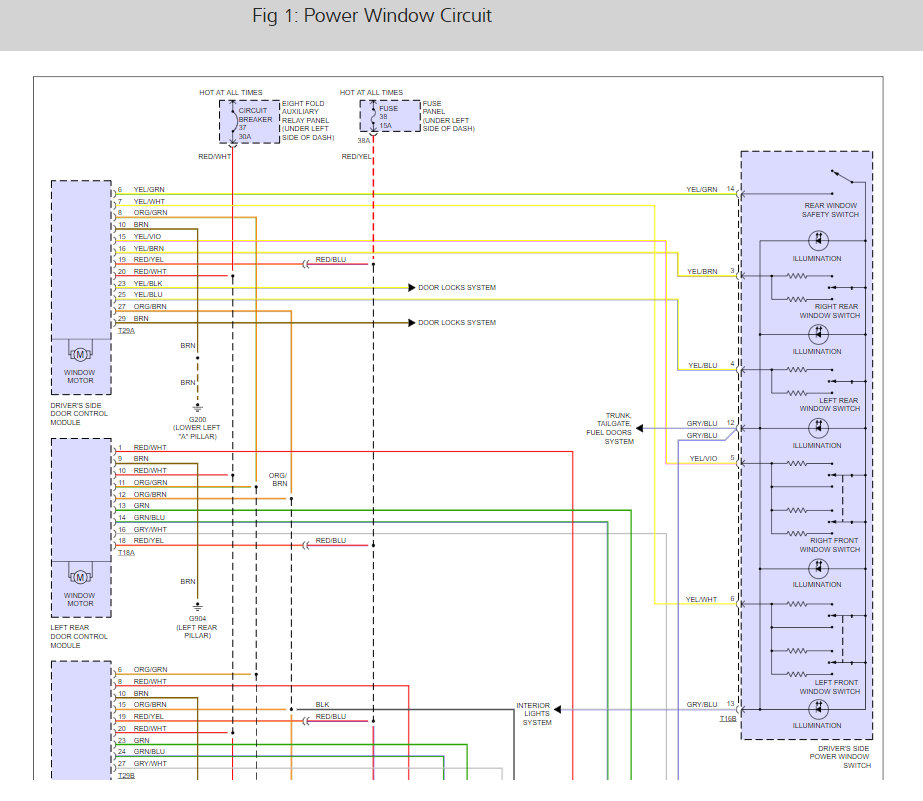Viewport: 923px width, 801px height.
Task: Click the window motor symbol in driver's side module
Action: 80,354
